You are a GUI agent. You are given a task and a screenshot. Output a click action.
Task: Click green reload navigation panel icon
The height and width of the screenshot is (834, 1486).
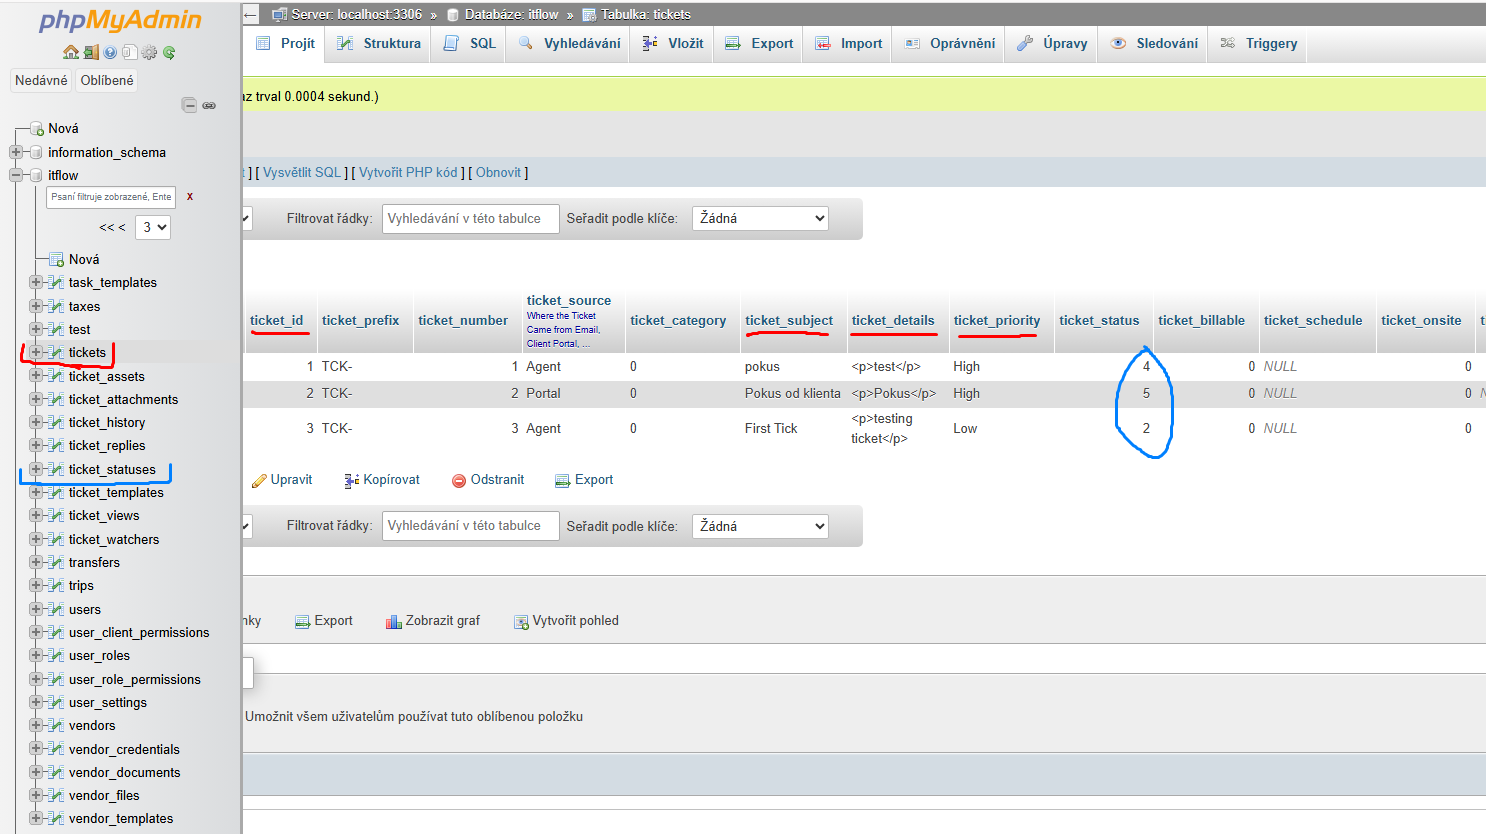point(169,52)
